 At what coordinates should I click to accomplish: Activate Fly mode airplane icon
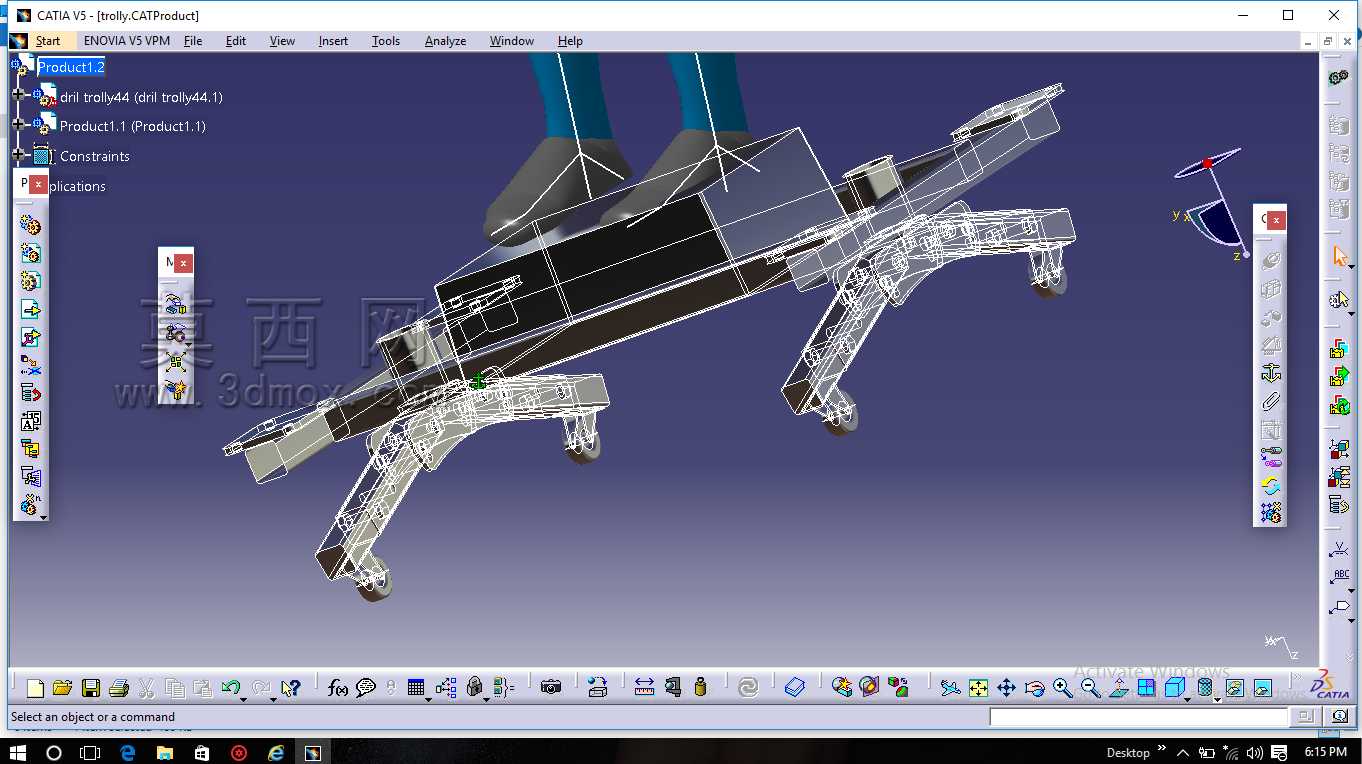[950, 688]
